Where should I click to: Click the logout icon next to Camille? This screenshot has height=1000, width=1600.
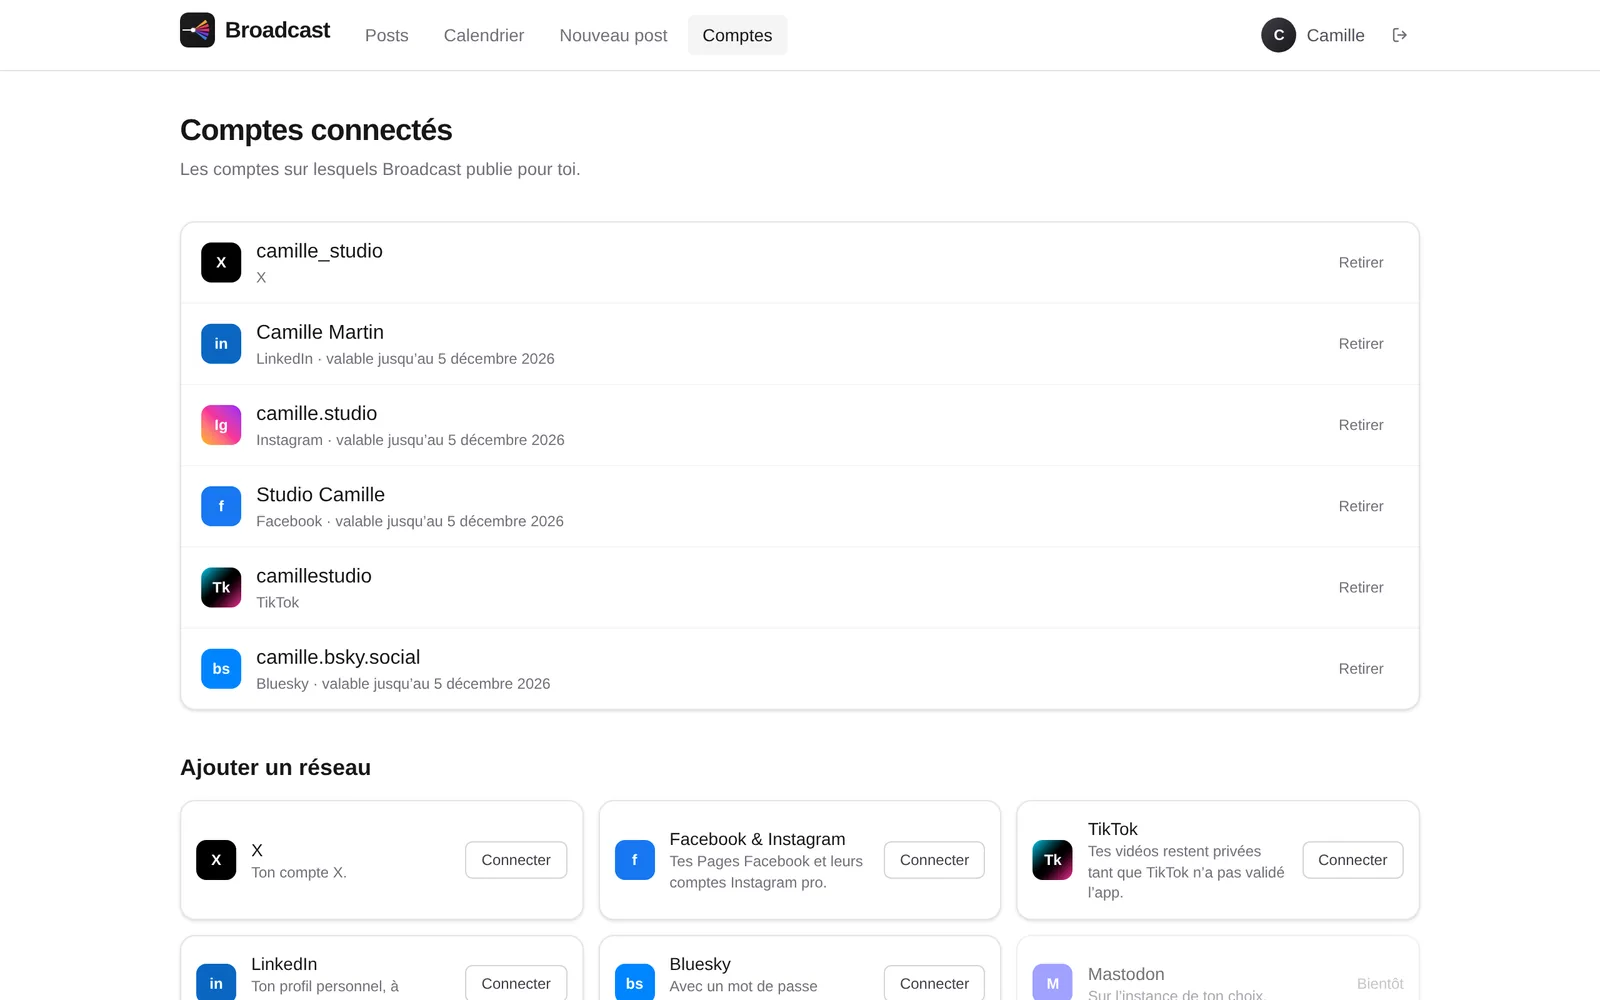[x=1400, y=35]
